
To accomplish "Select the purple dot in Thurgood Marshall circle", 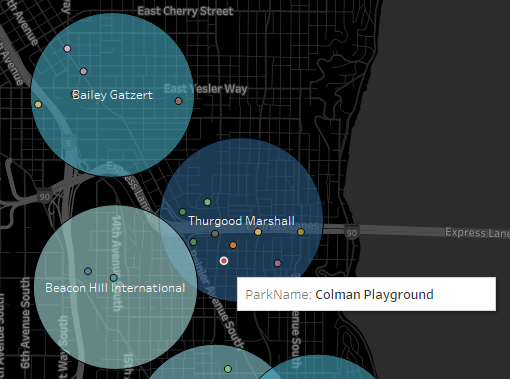I will tap(278, 263).
